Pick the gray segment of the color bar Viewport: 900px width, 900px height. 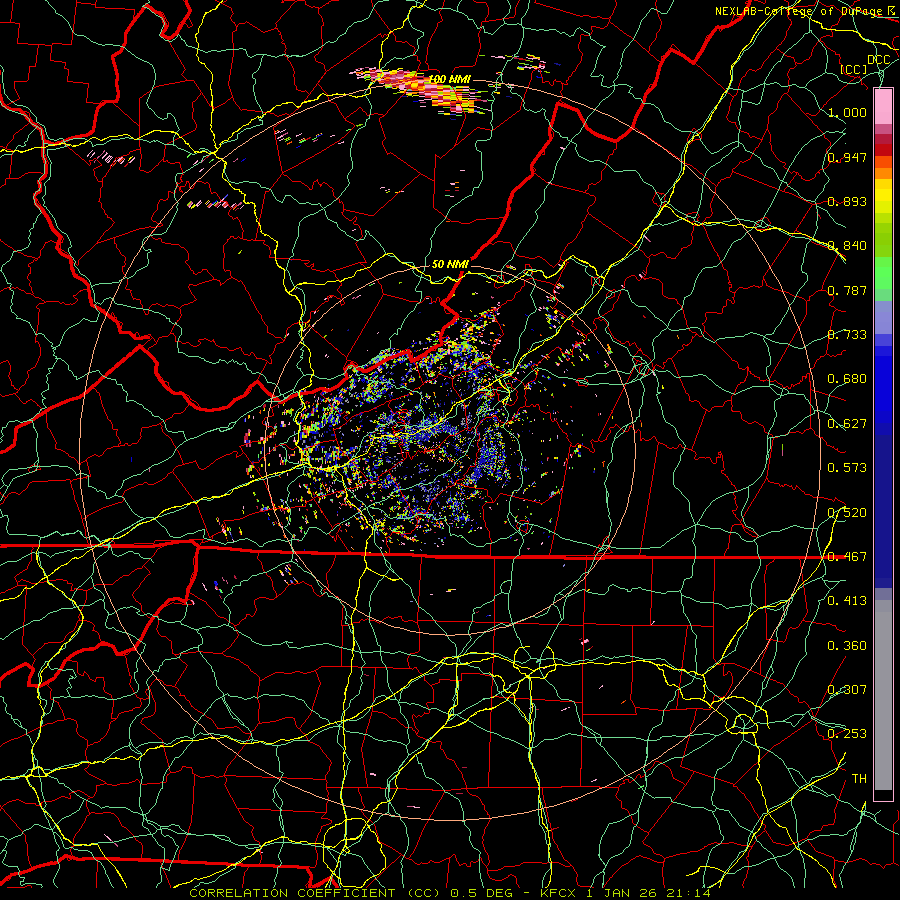tap(883, 695)
